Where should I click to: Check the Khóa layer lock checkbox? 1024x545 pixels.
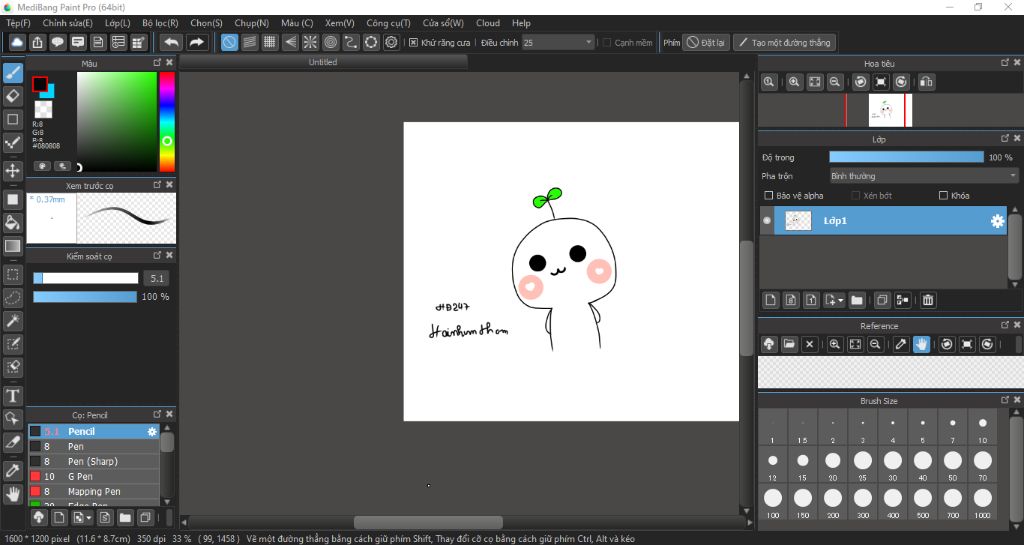(943, 196)
